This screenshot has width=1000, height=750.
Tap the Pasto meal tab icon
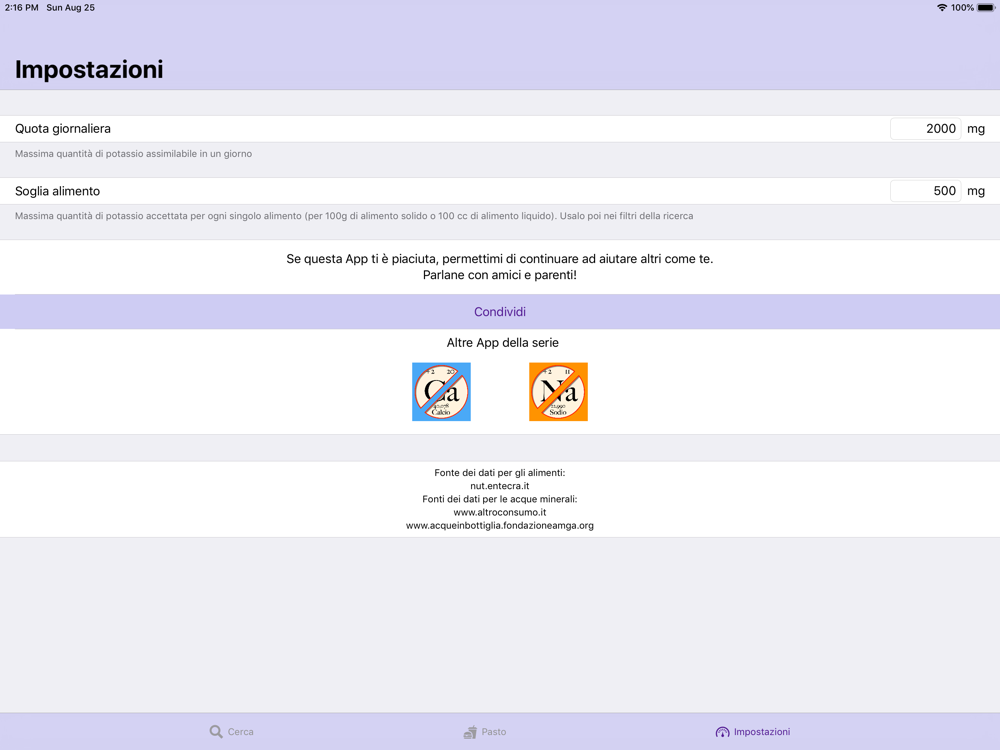point(470,732)
